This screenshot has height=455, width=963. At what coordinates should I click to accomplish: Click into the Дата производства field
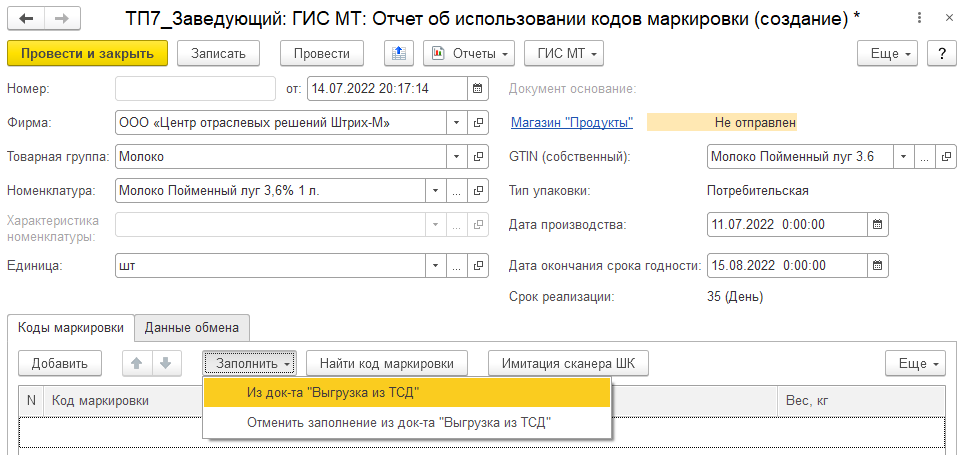tap(787, 224)
